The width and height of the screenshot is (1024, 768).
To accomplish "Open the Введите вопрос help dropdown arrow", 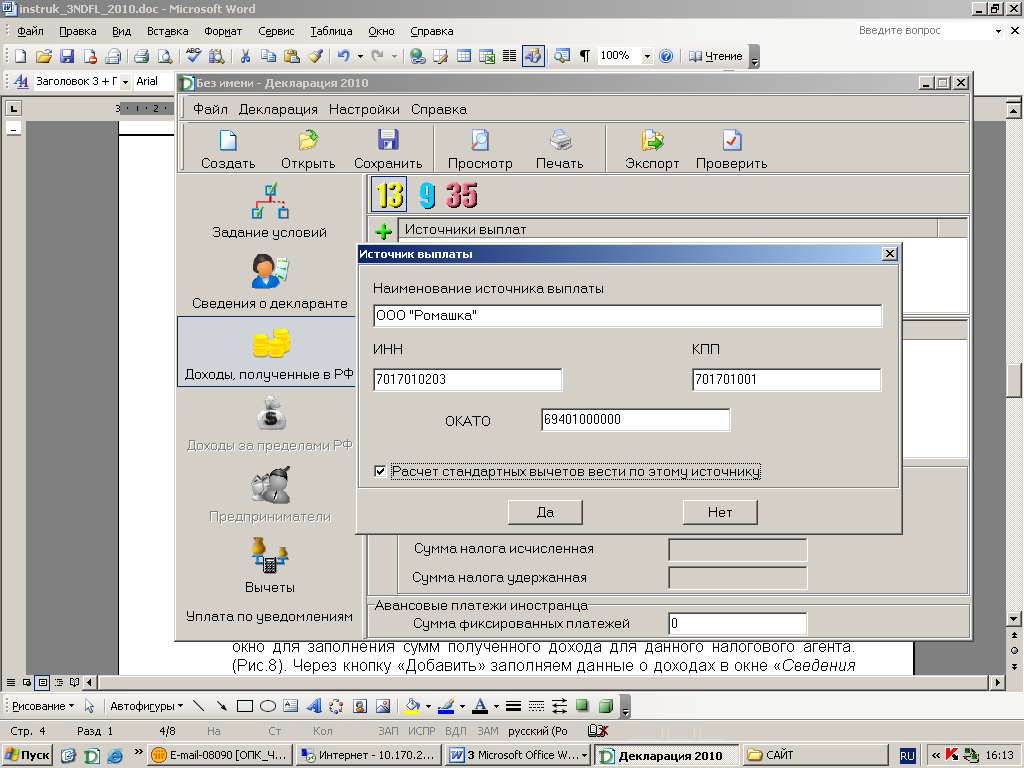I will point(998,31).
